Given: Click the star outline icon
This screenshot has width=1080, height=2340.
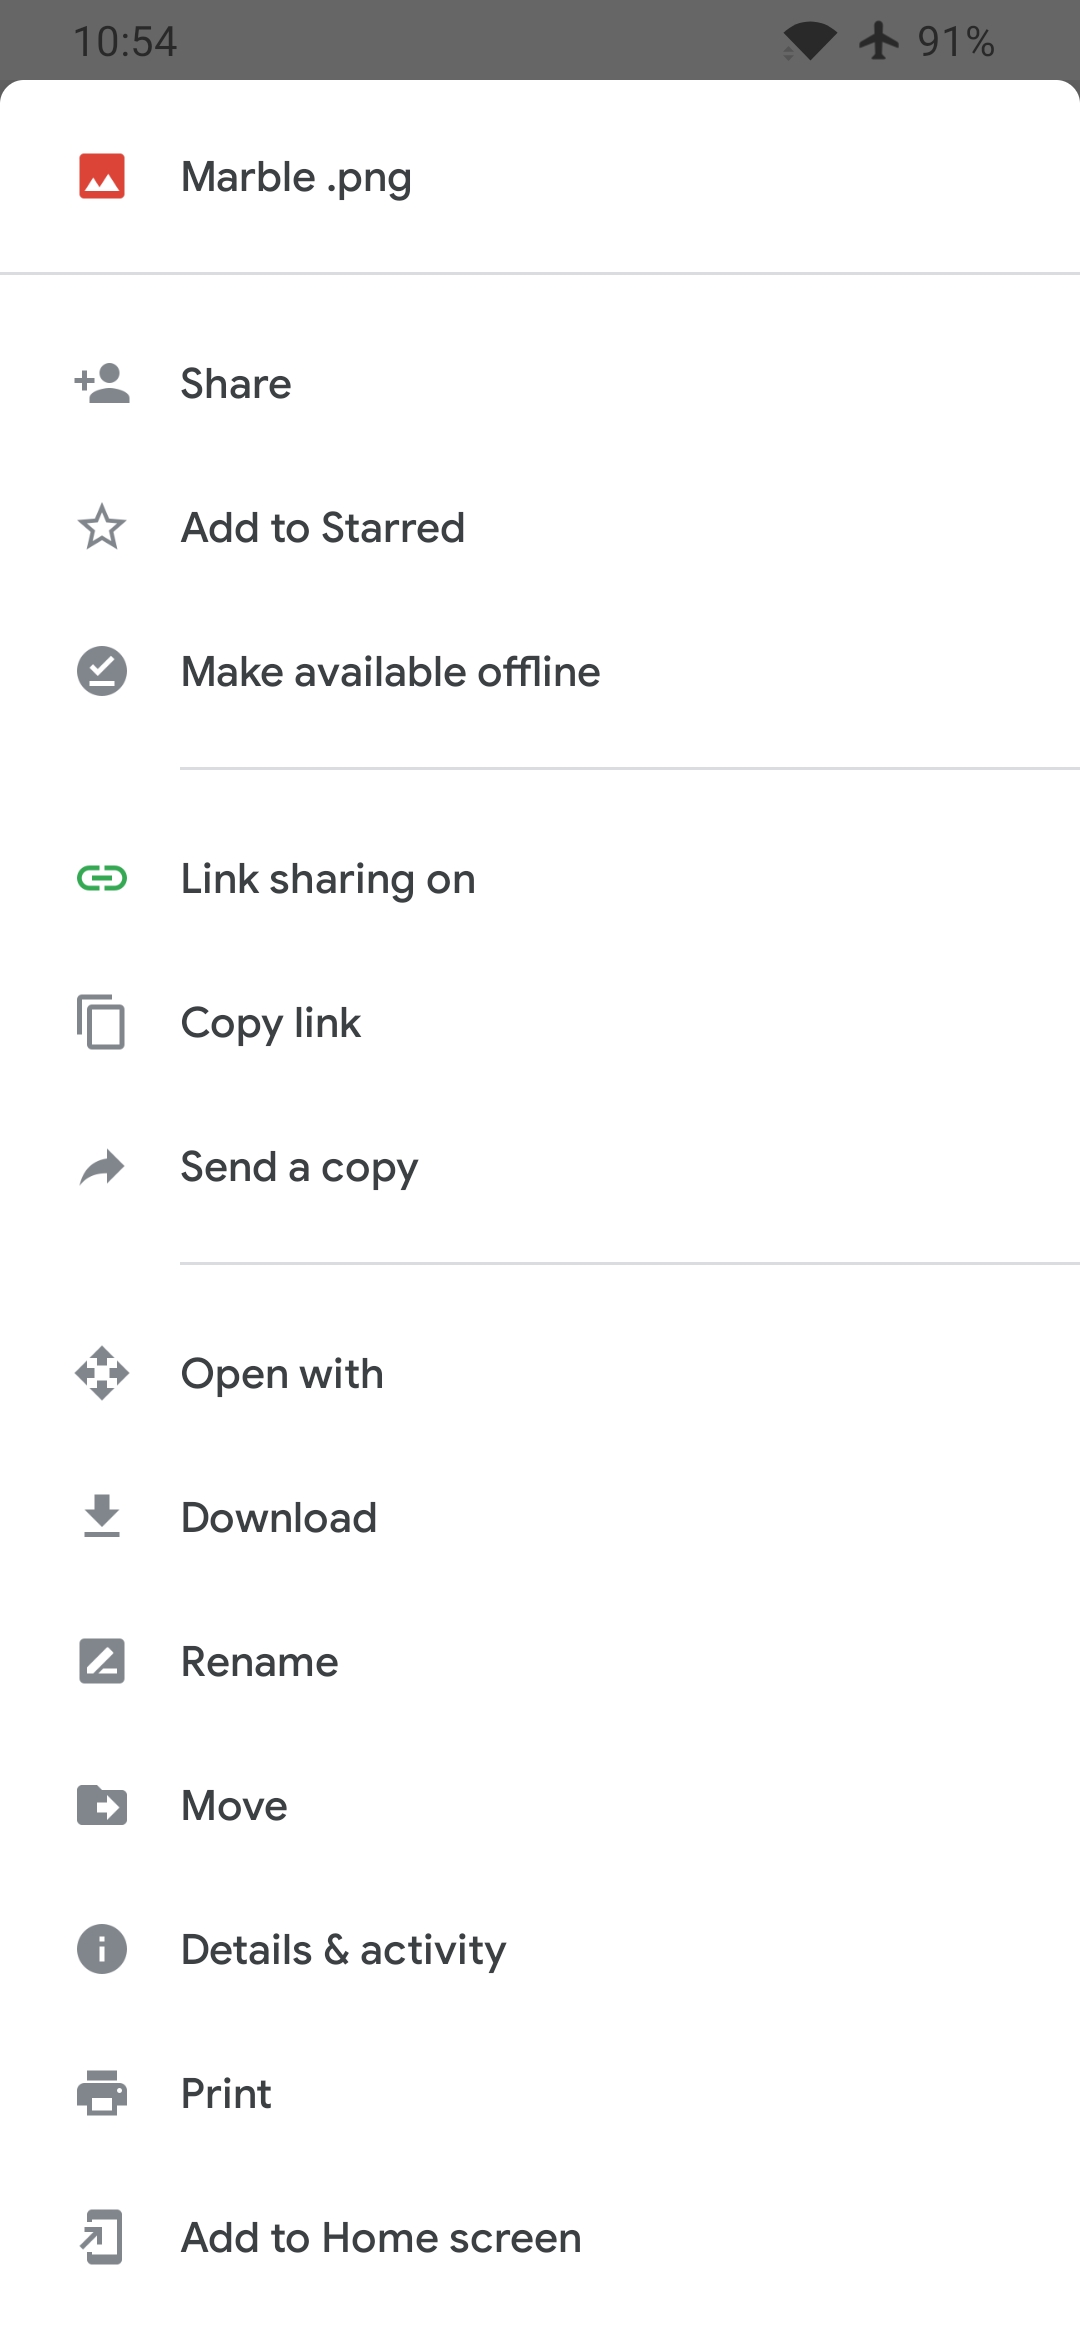Looking at the screenshot, I should pyautogui.click(x=102, y=527).
